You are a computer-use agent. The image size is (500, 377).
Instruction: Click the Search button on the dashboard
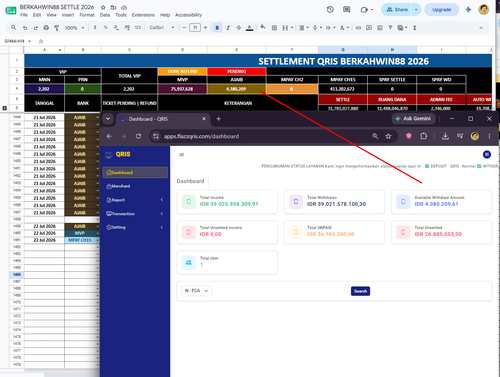(x=360, y=291)
